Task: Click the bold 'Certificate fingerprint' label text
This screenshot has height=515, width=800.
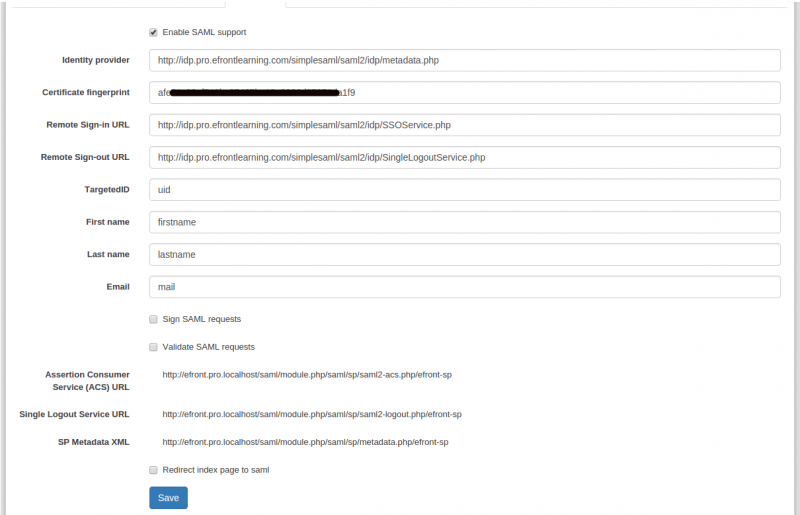Action: [86, 92]
